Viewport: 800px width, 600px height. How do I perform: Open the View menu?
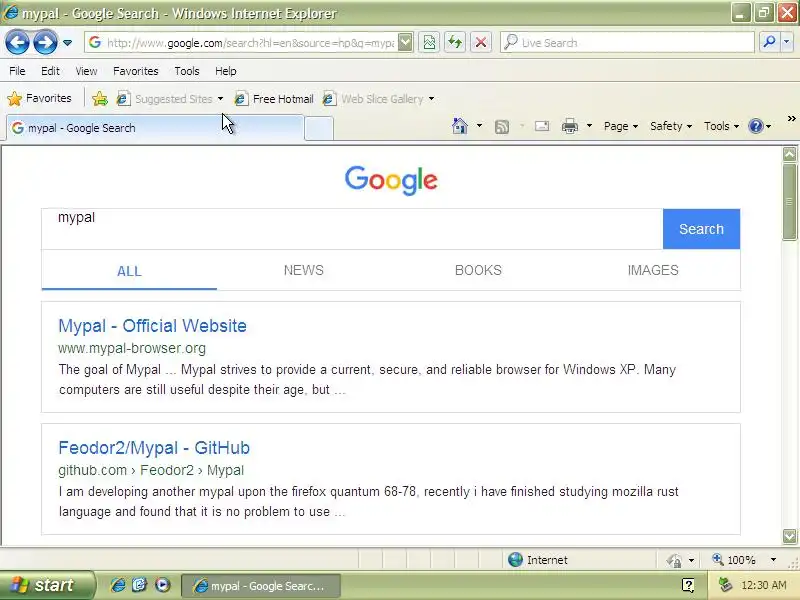tap(86, 71)
